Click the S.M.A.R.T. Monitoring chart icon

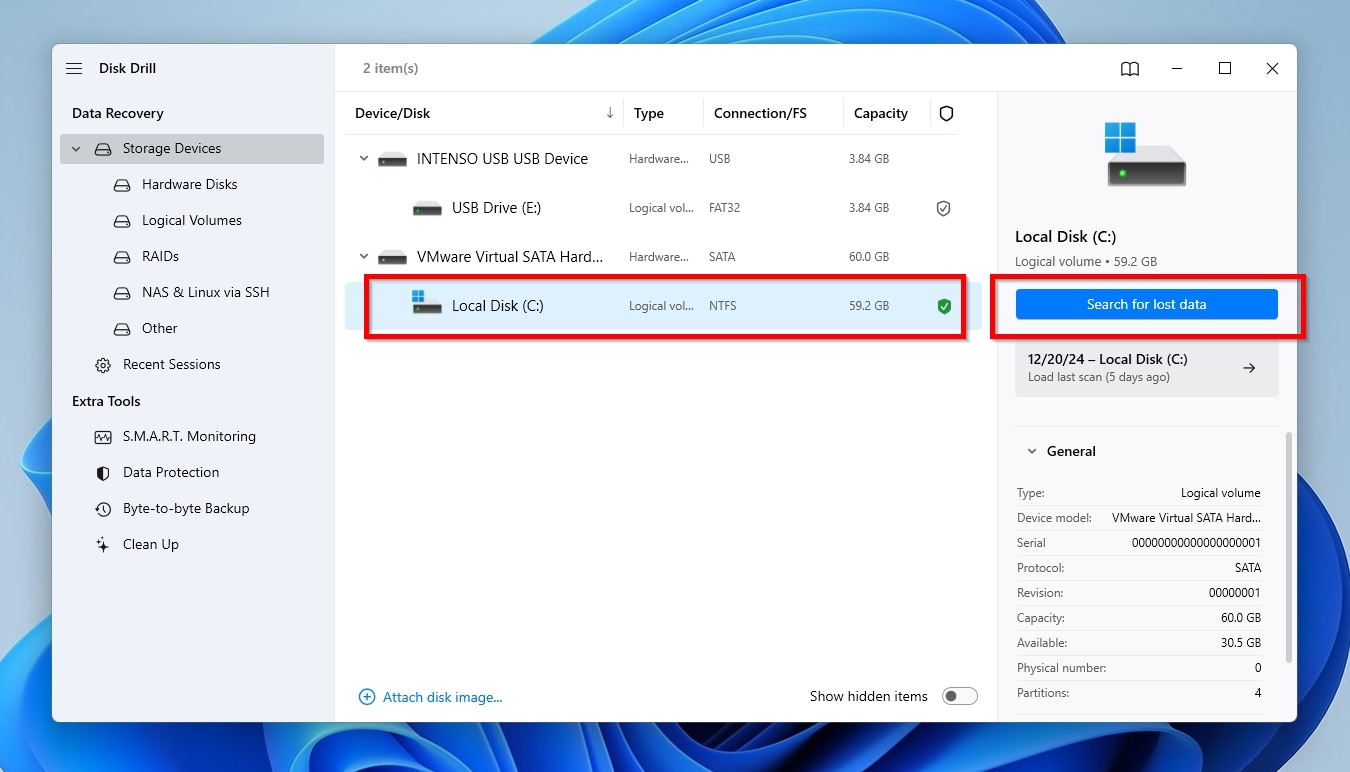(x=103, y=437)
